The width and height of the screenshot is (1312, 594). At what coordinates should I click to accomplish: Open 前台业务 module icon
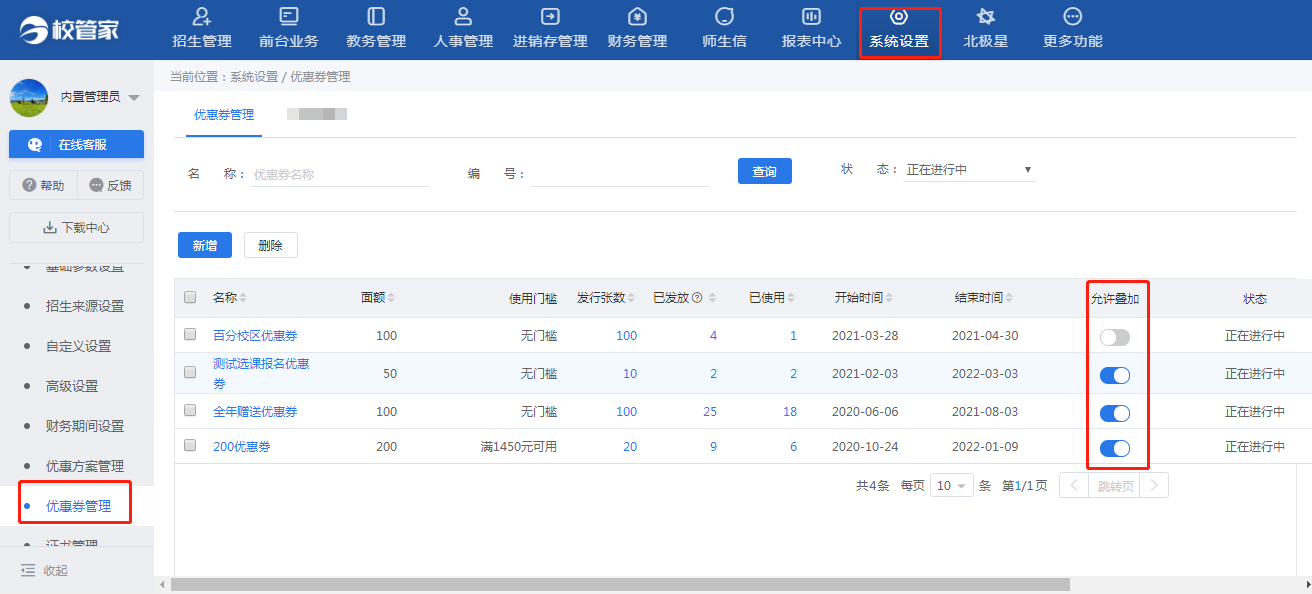[288, 17]
